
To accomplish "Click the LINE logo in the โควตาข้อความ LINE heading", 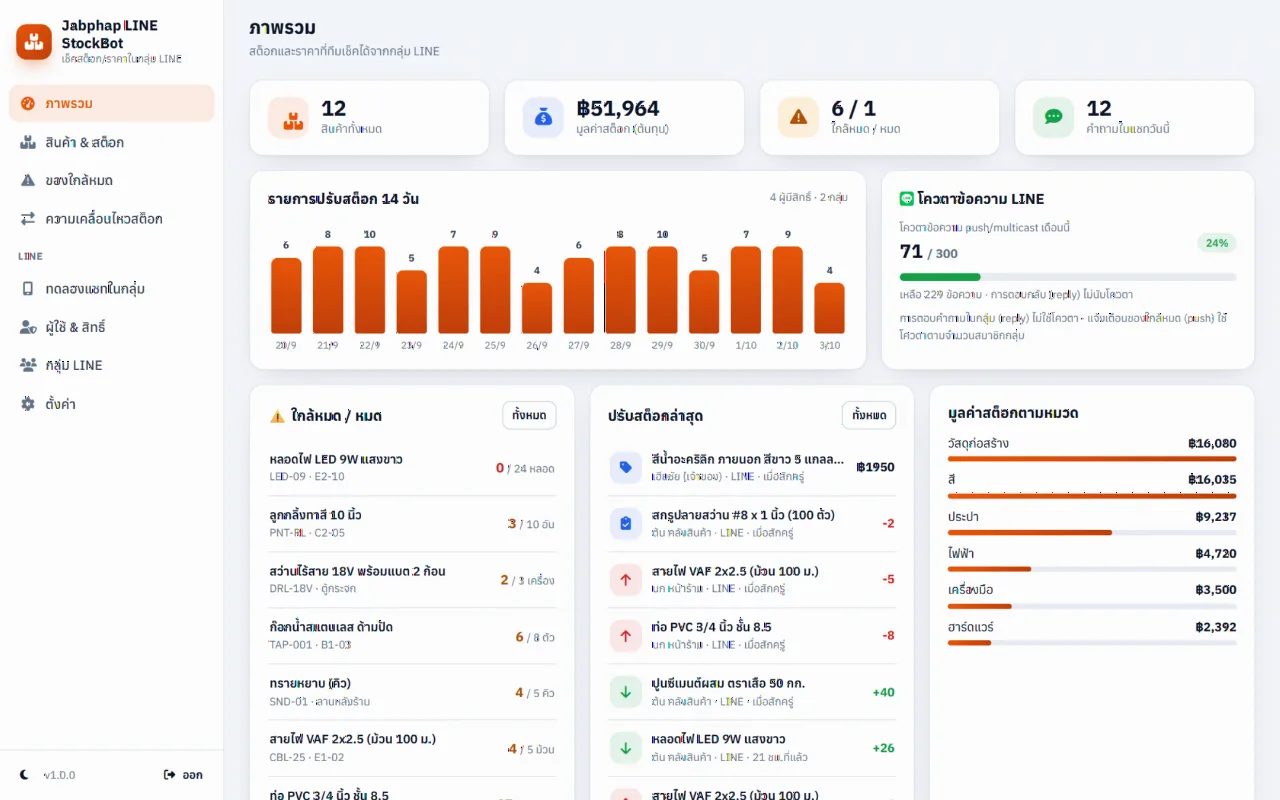I will 907,199.
